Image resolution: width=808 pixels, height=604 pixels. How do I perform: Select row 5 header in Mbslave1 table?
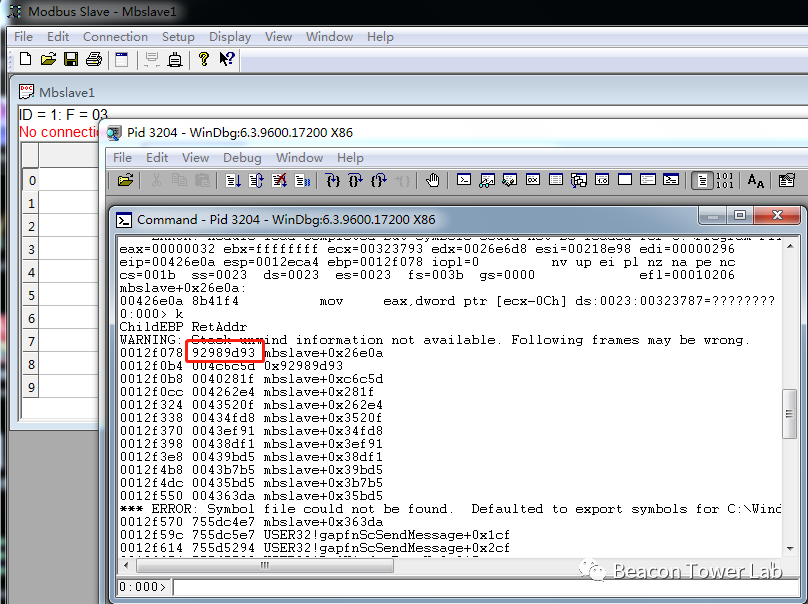[31, 295]
